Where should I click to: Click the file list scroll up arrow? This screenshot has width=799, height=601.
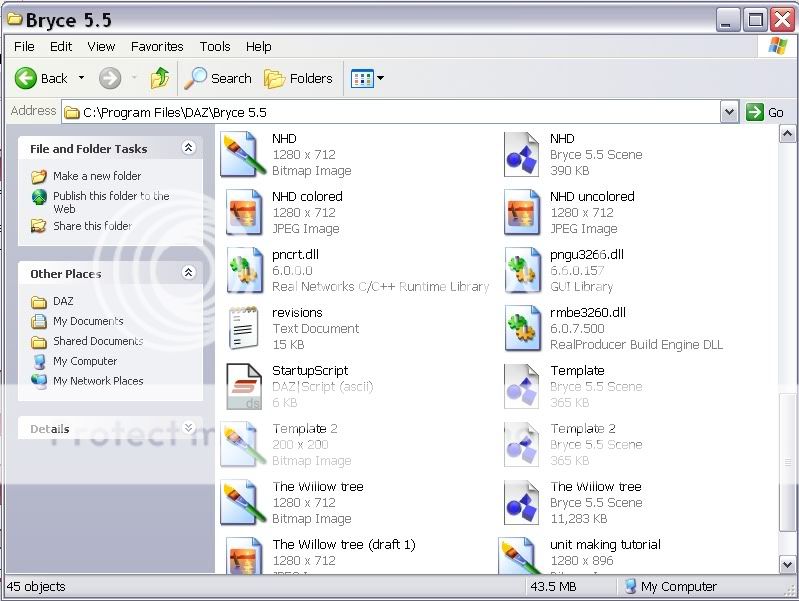point(787,134)
